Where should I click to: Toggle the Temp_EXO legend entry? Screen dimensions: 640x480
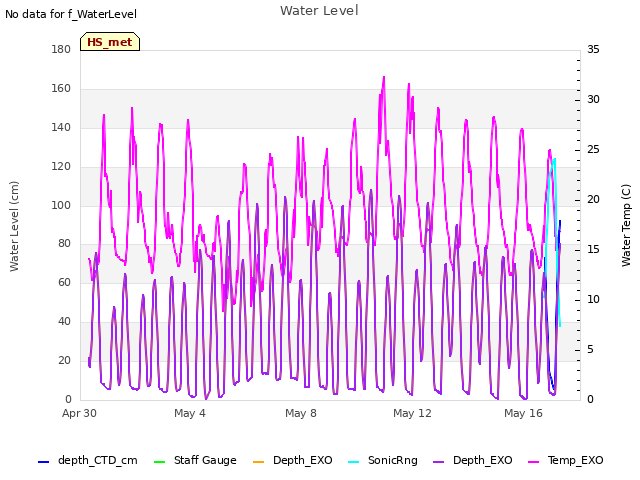point(566,461)
